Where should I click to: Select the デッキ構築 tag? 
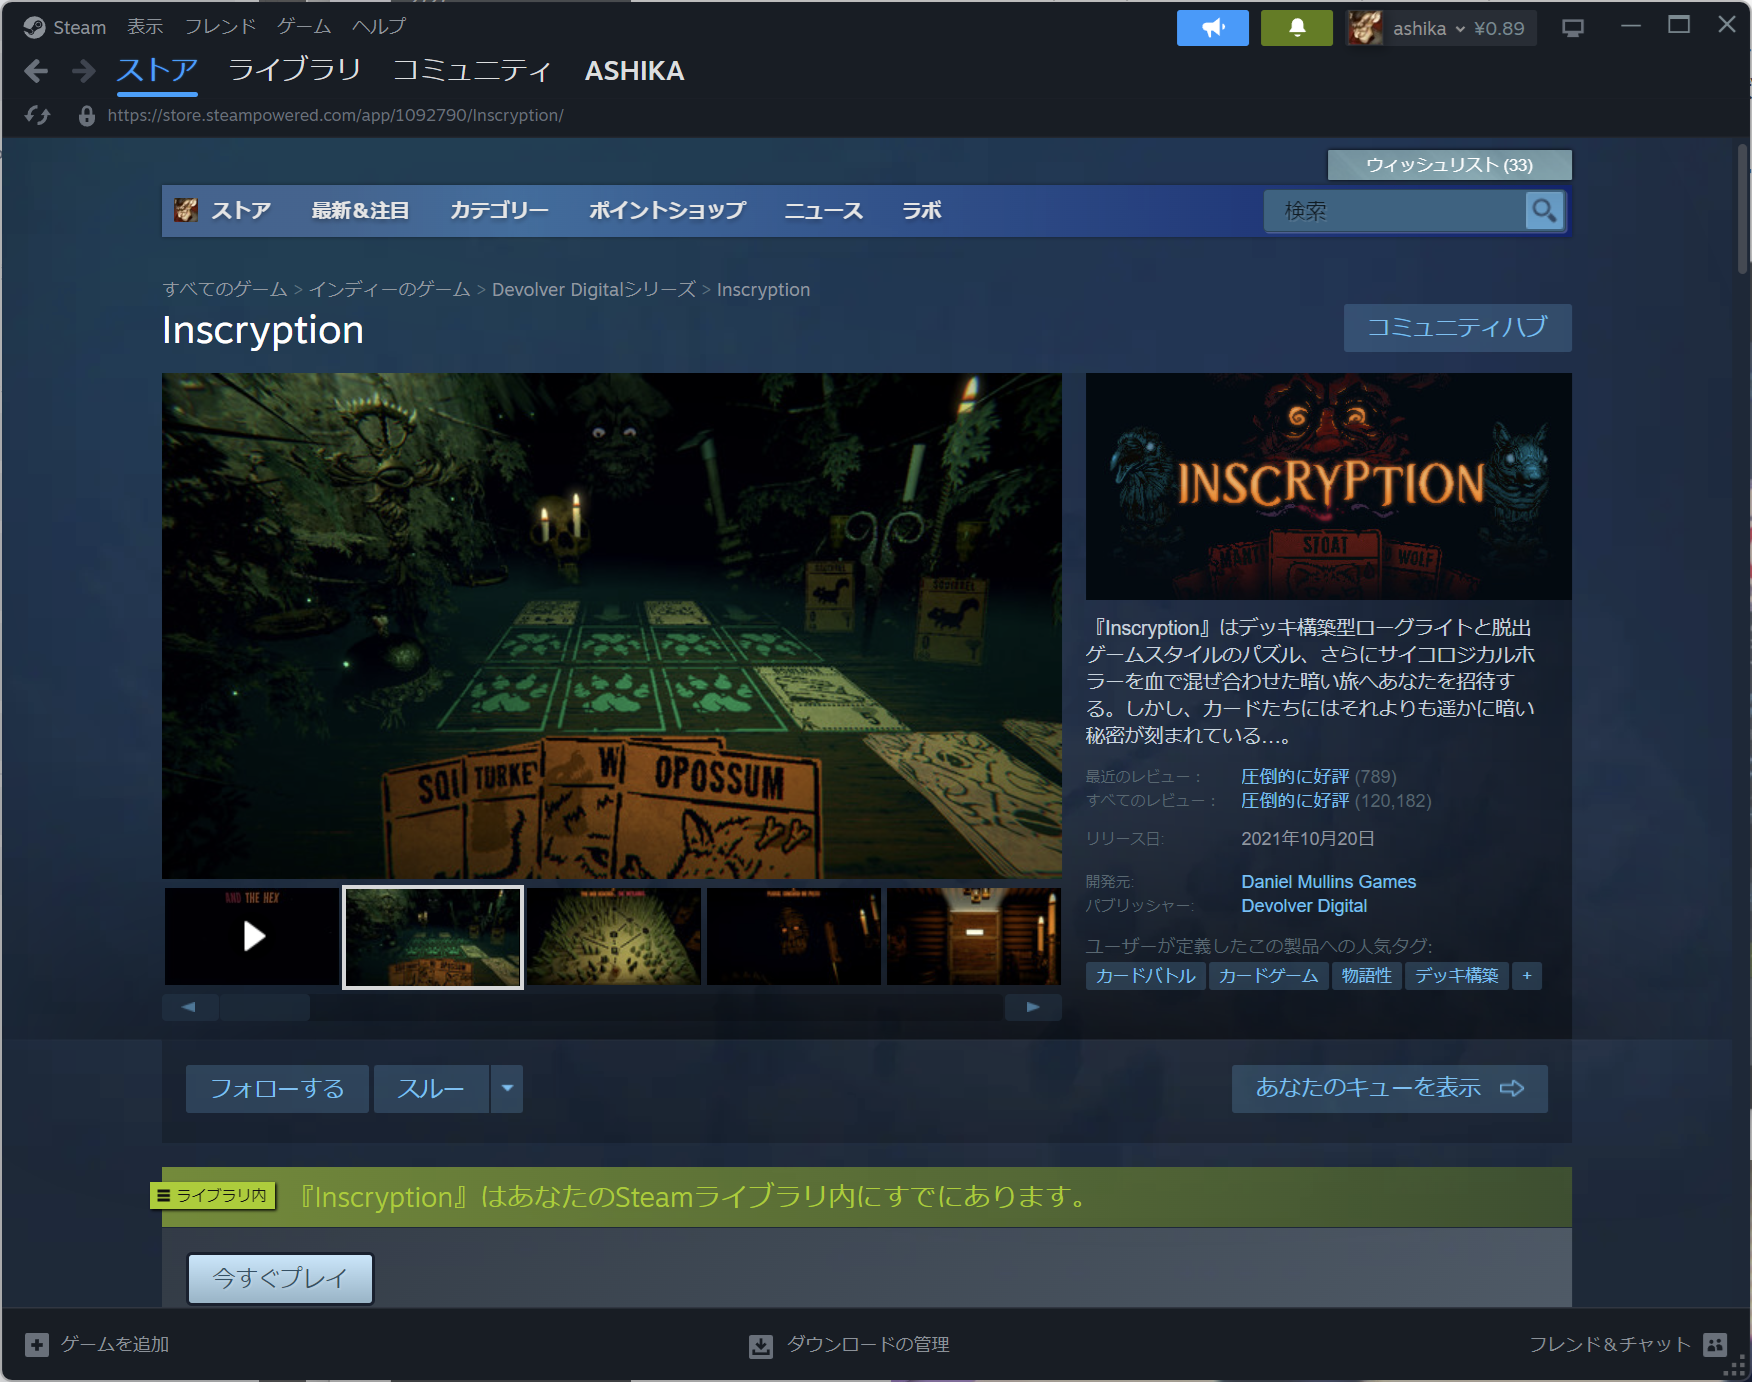(x=1456, y=976)
